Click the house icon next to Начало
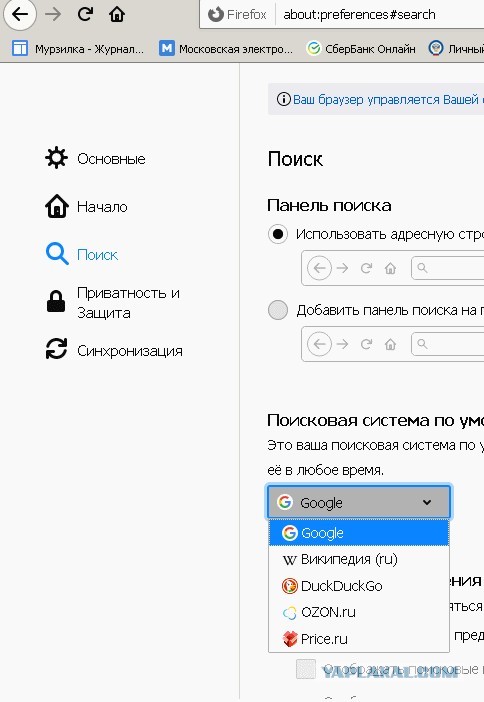 (57, 206)
